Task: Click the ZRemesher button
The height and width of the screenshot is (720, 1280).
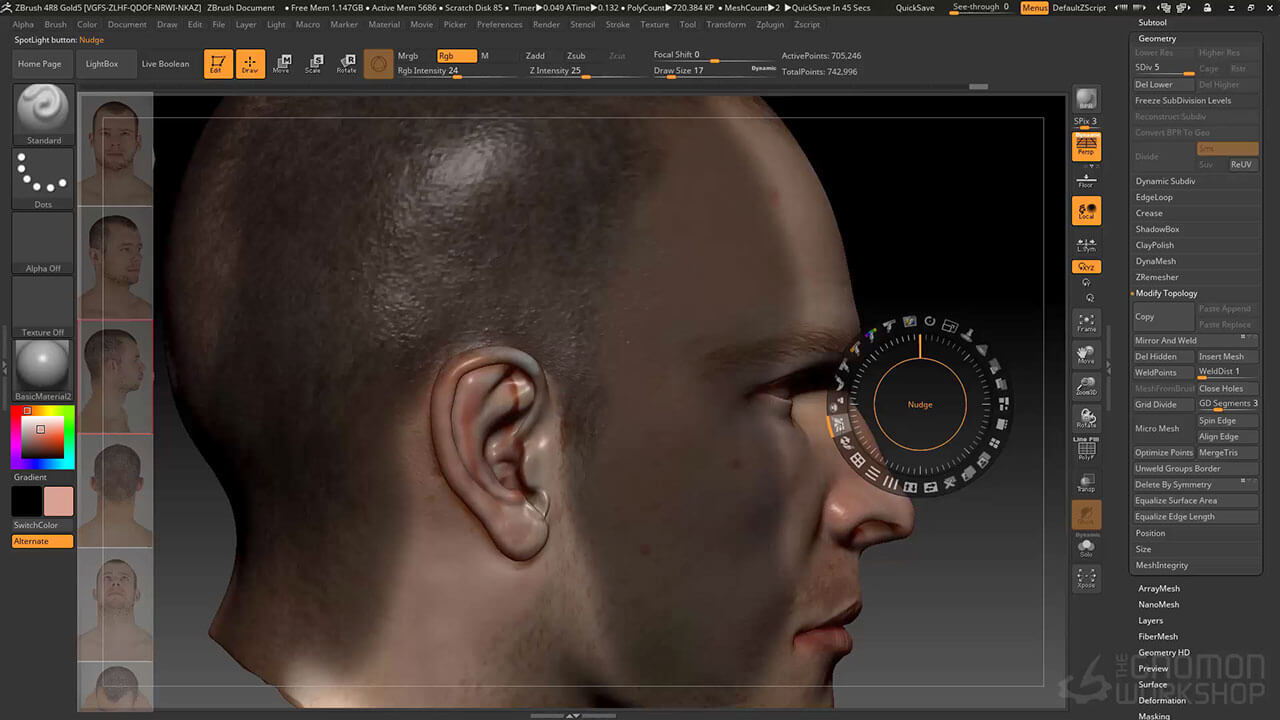Action: coord(1157,277)
